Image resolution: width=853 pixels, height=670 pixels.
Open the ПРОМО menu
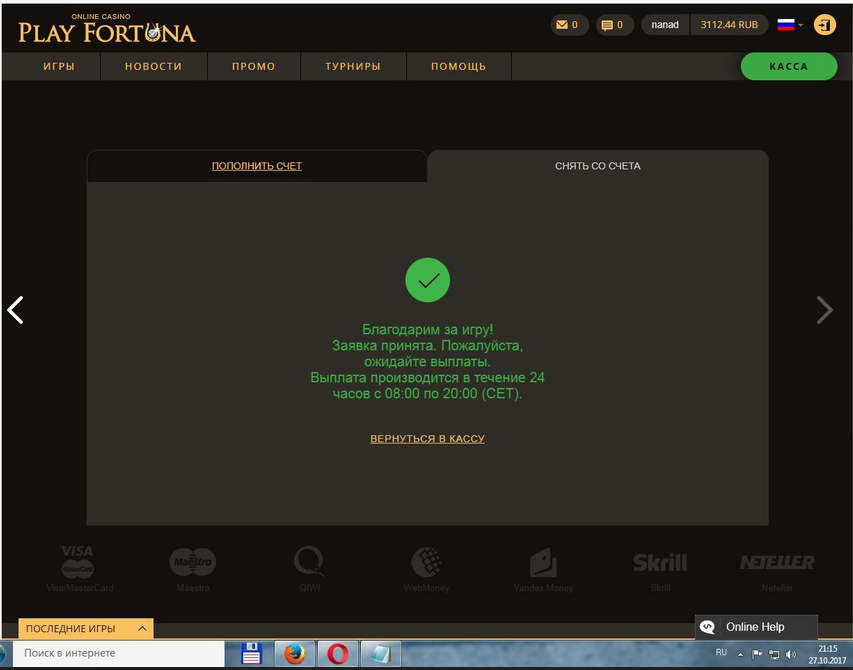[x=254, y=66]
